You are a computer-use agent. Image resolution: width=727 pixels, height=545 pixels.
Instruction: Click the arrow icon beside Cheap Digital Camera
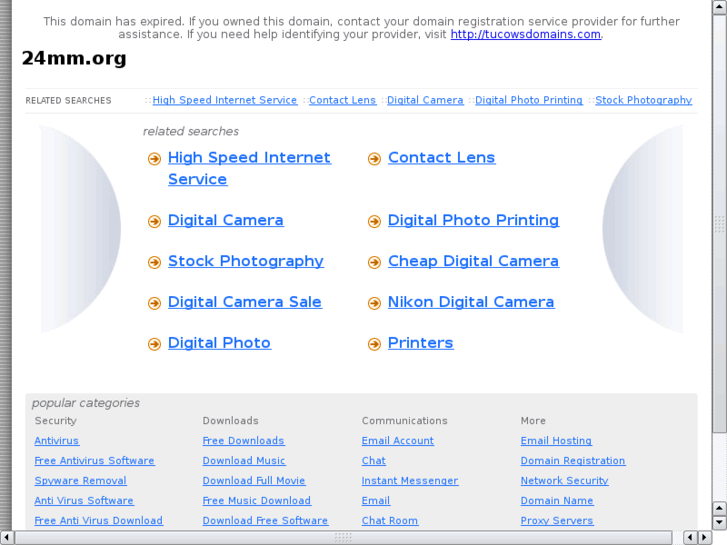pos(374,263)
